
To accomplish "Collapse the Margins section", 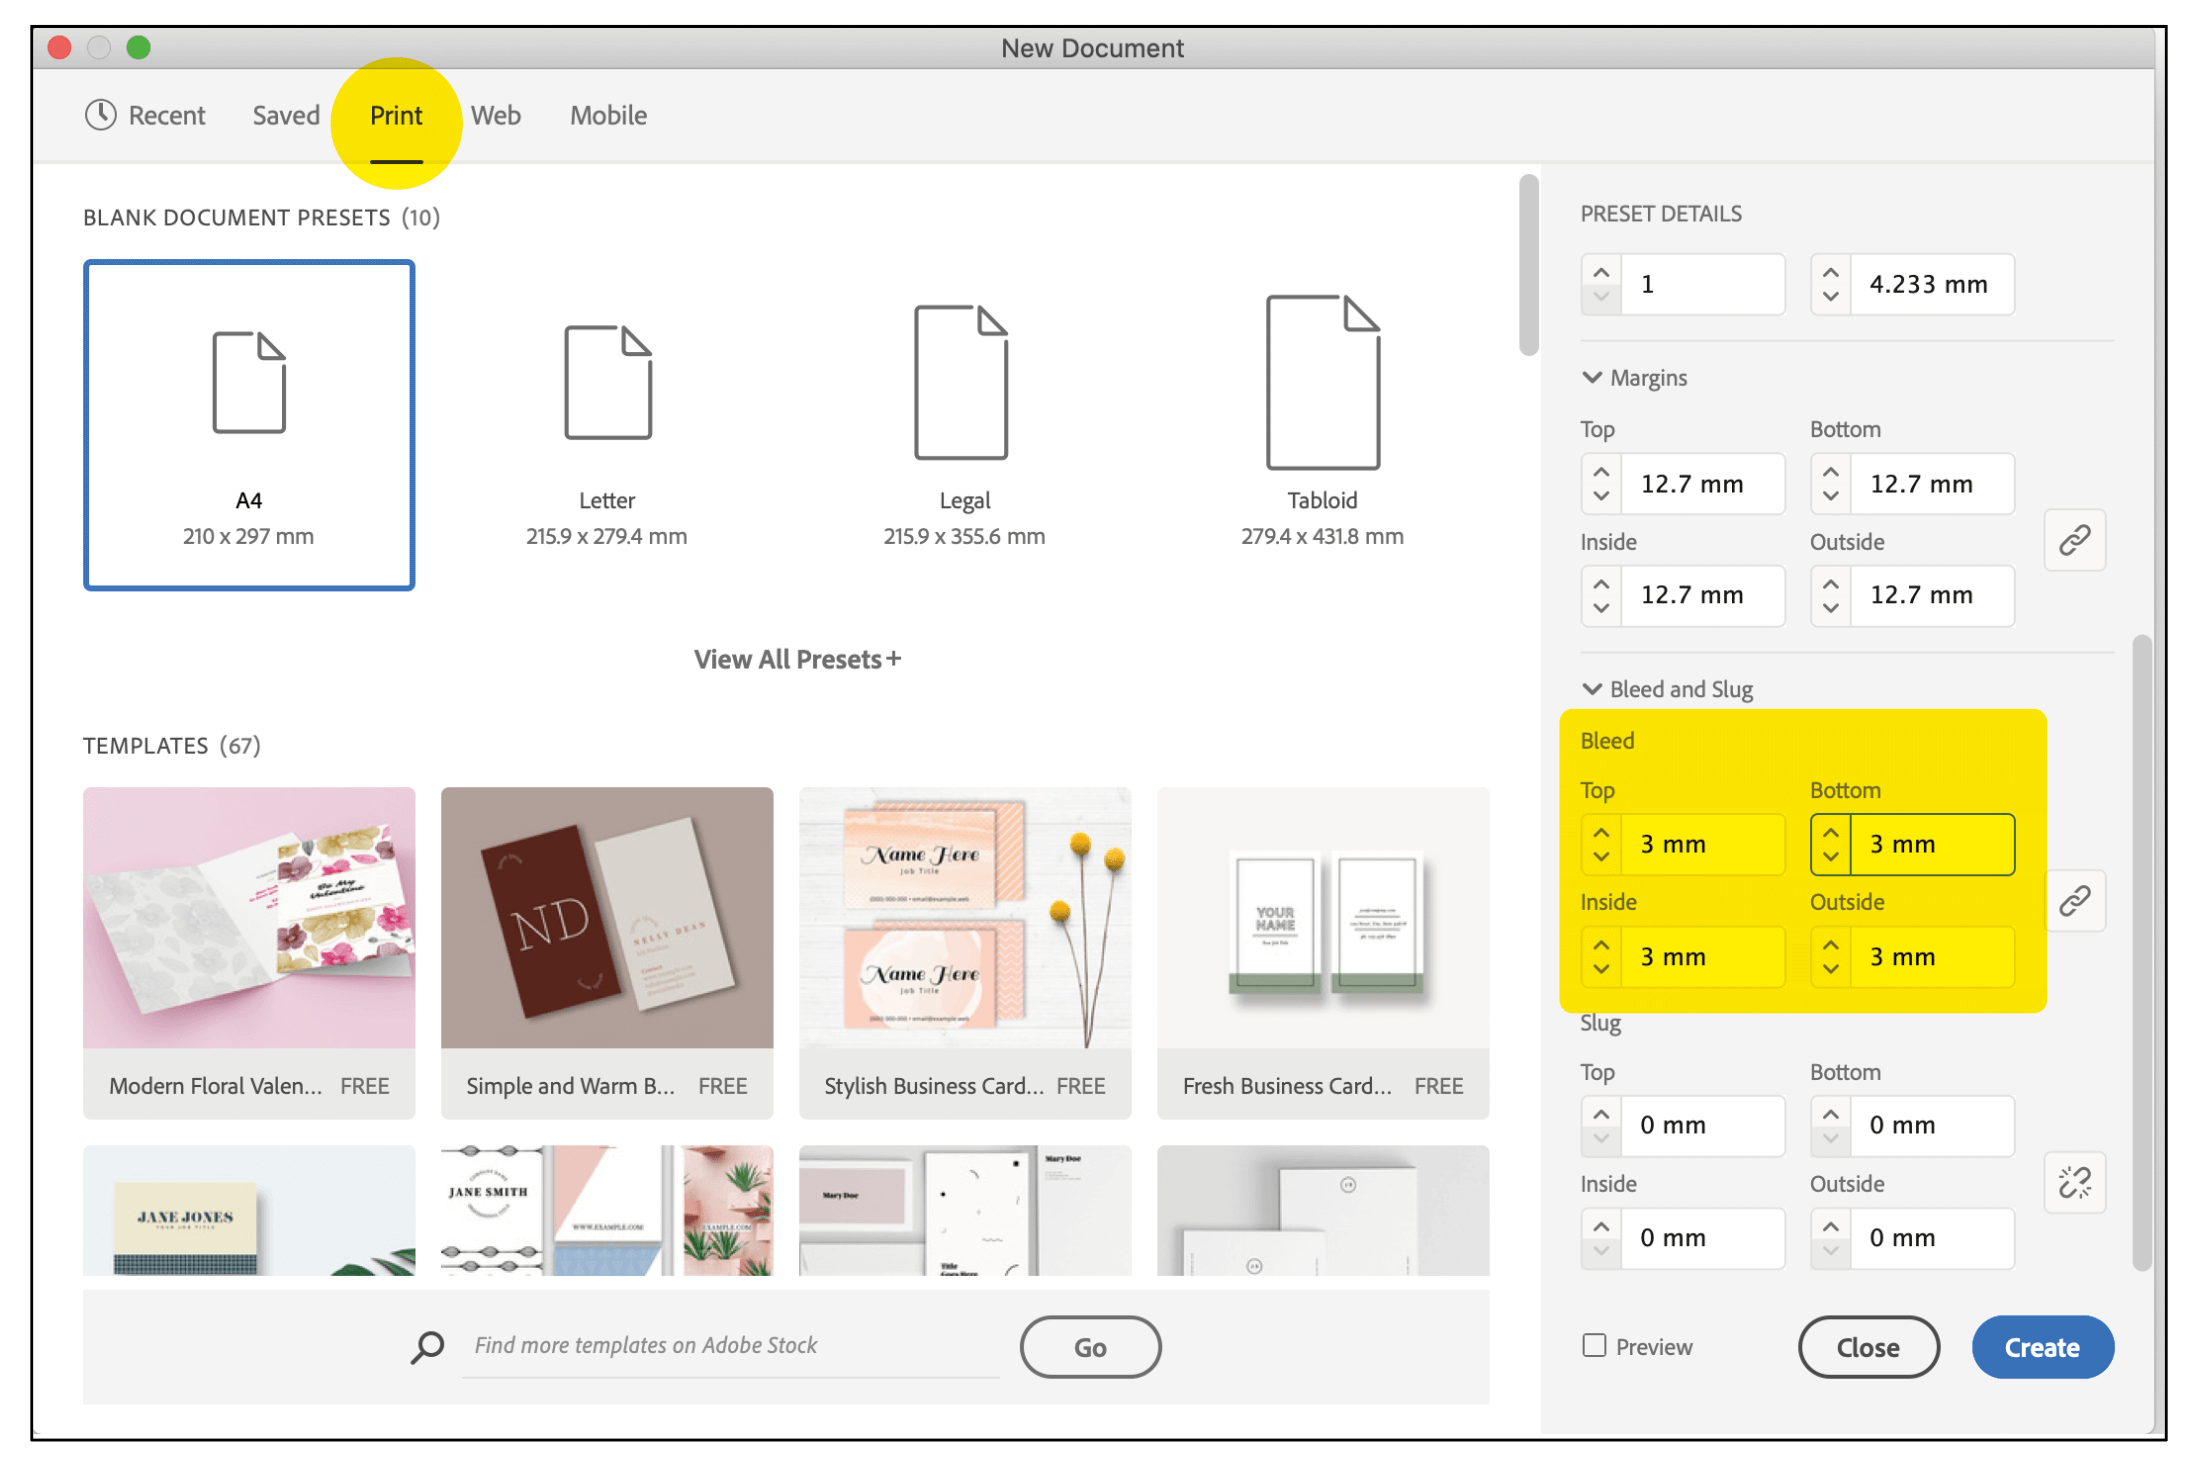I will (1592, 377).
